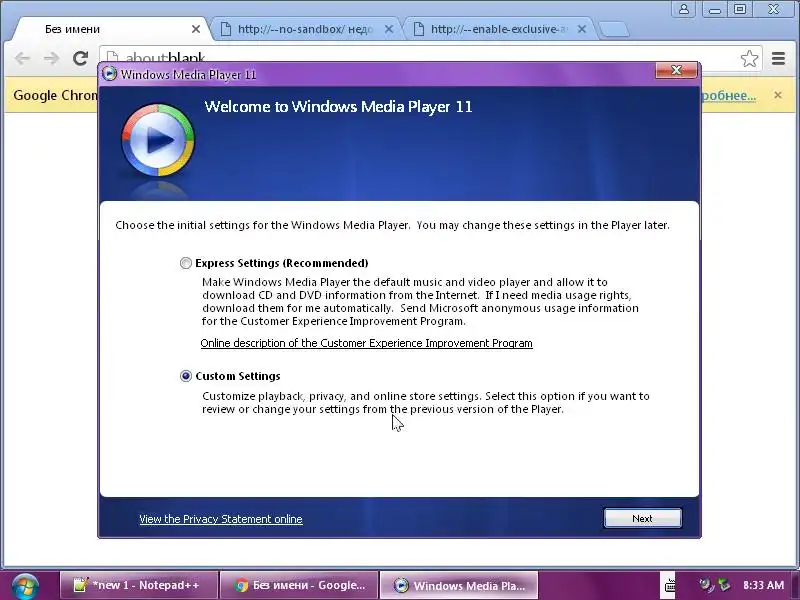Image resolution: width=800 pixels, height=600 pixels.
Task: Click the Next button in the setup dialog
Action: tap(642, 518)
